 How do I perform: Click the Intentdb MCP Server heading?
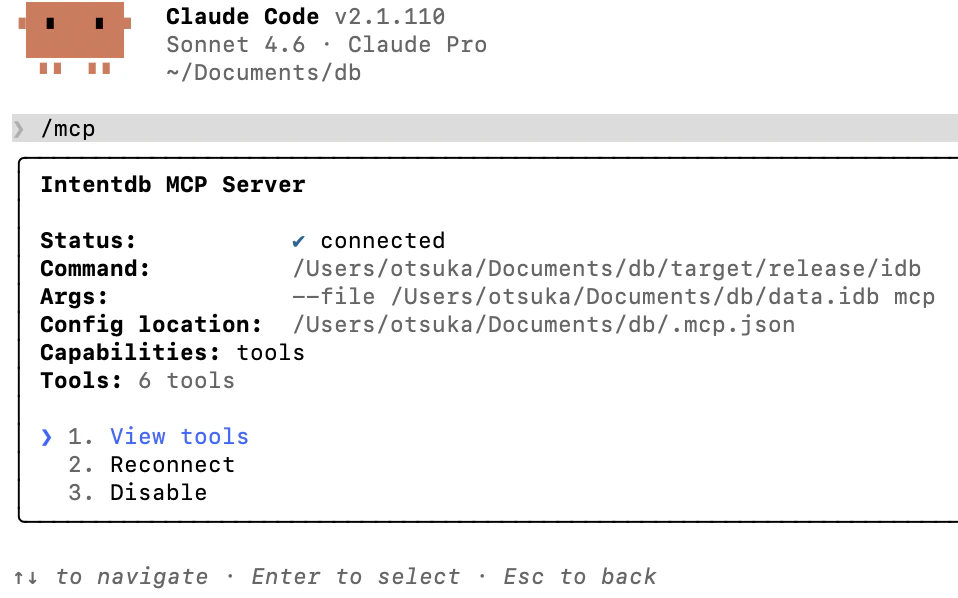pos(173,184)
